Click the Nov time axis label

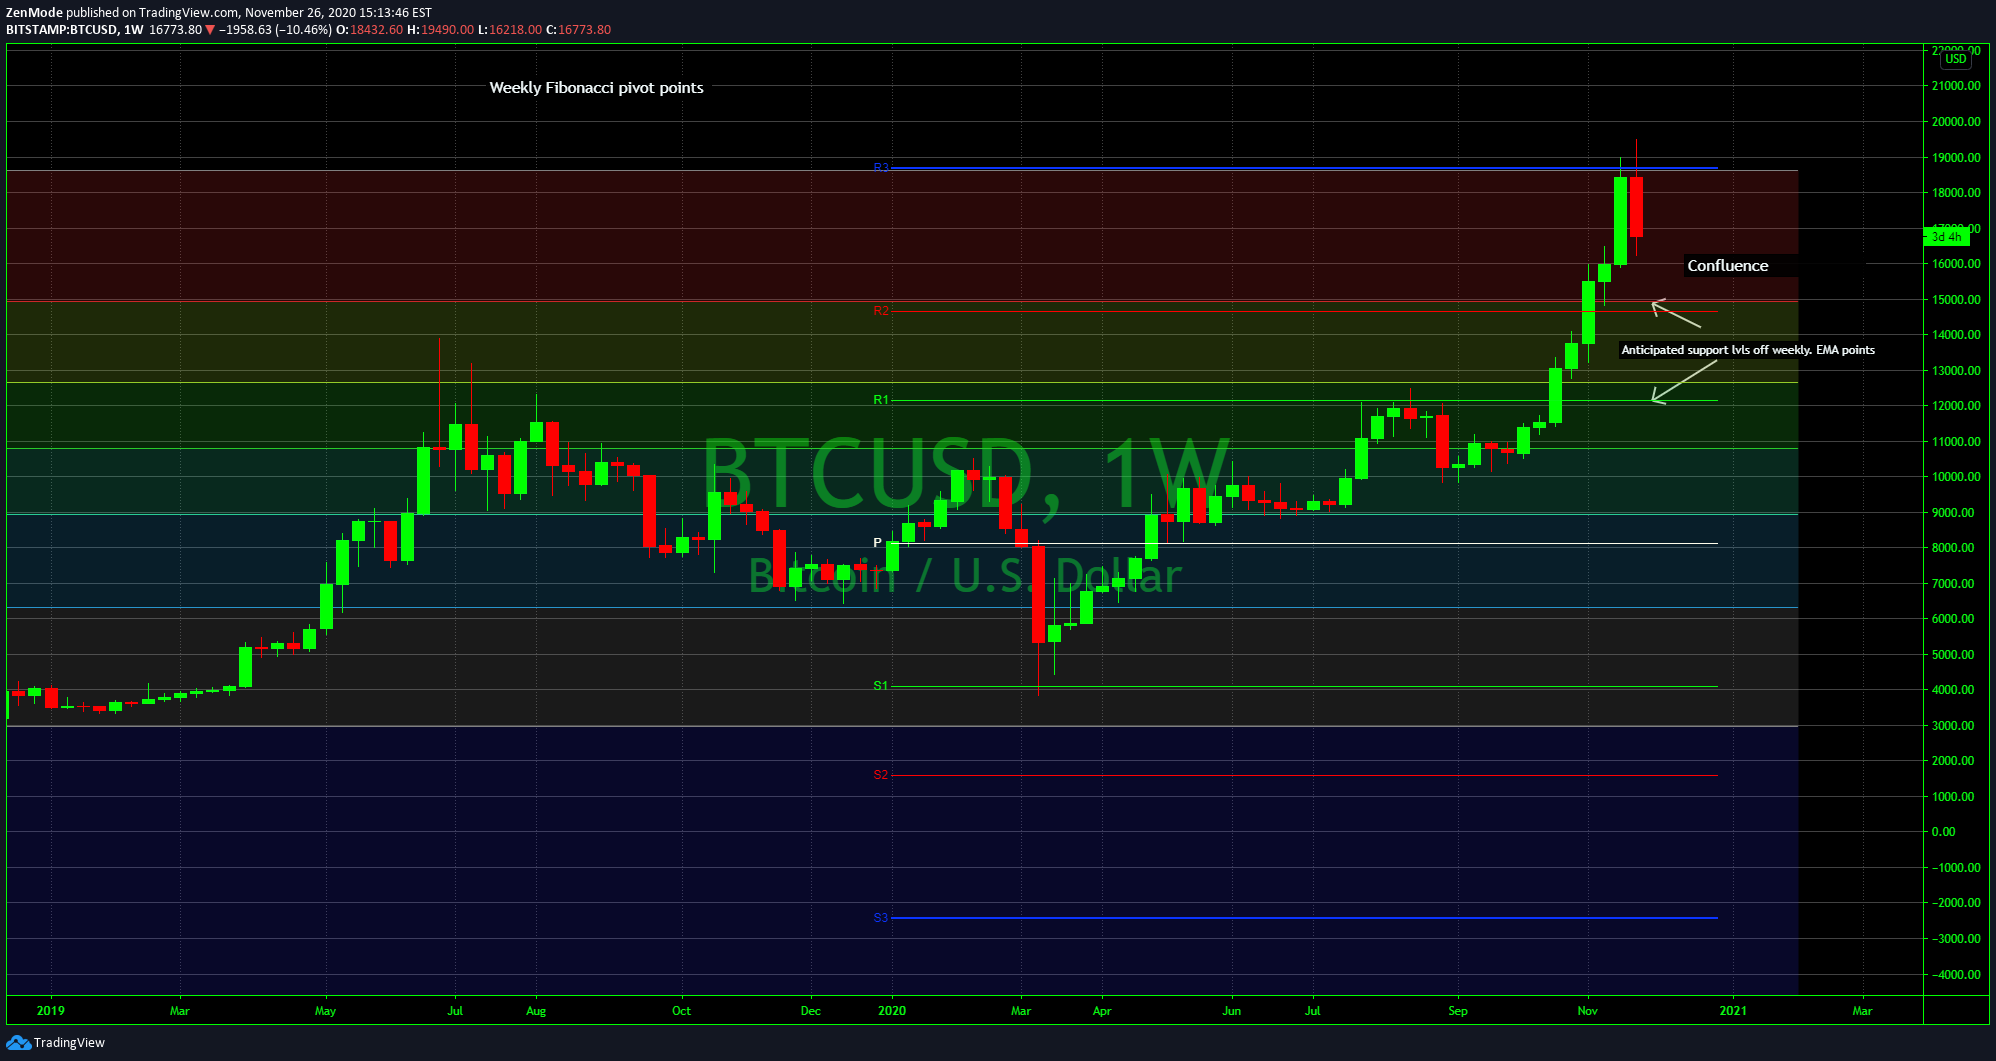pos(1588,1011)
